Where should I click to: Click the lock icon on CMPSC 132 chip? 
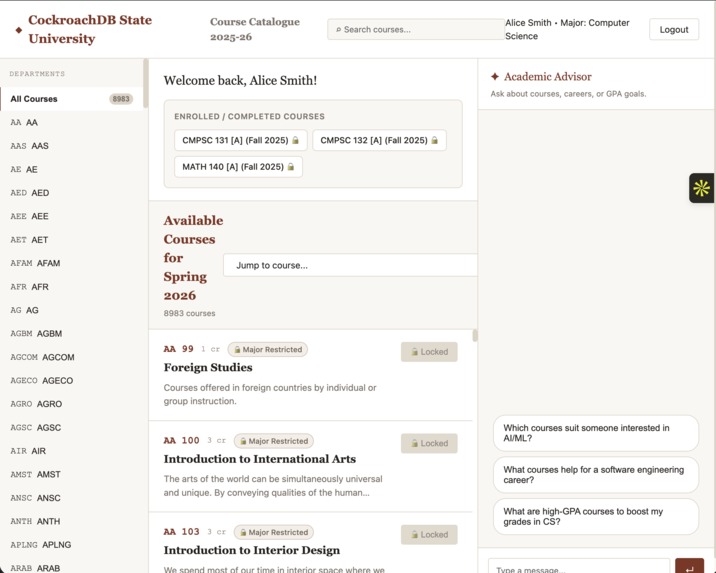pyautogui.click(x=434, y=140)
